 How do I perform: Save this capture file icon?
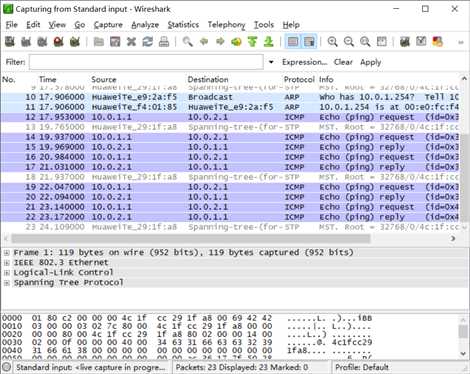[115, 42]
